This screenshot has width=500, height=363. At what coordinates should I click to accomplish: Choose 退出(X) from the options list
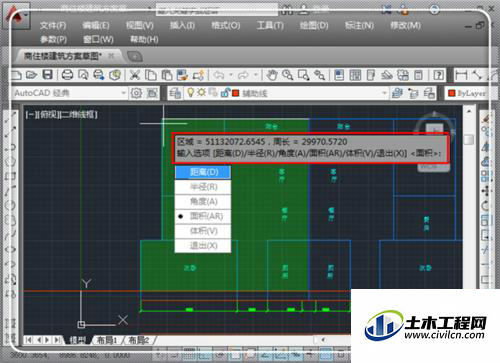tap(203, 246)
